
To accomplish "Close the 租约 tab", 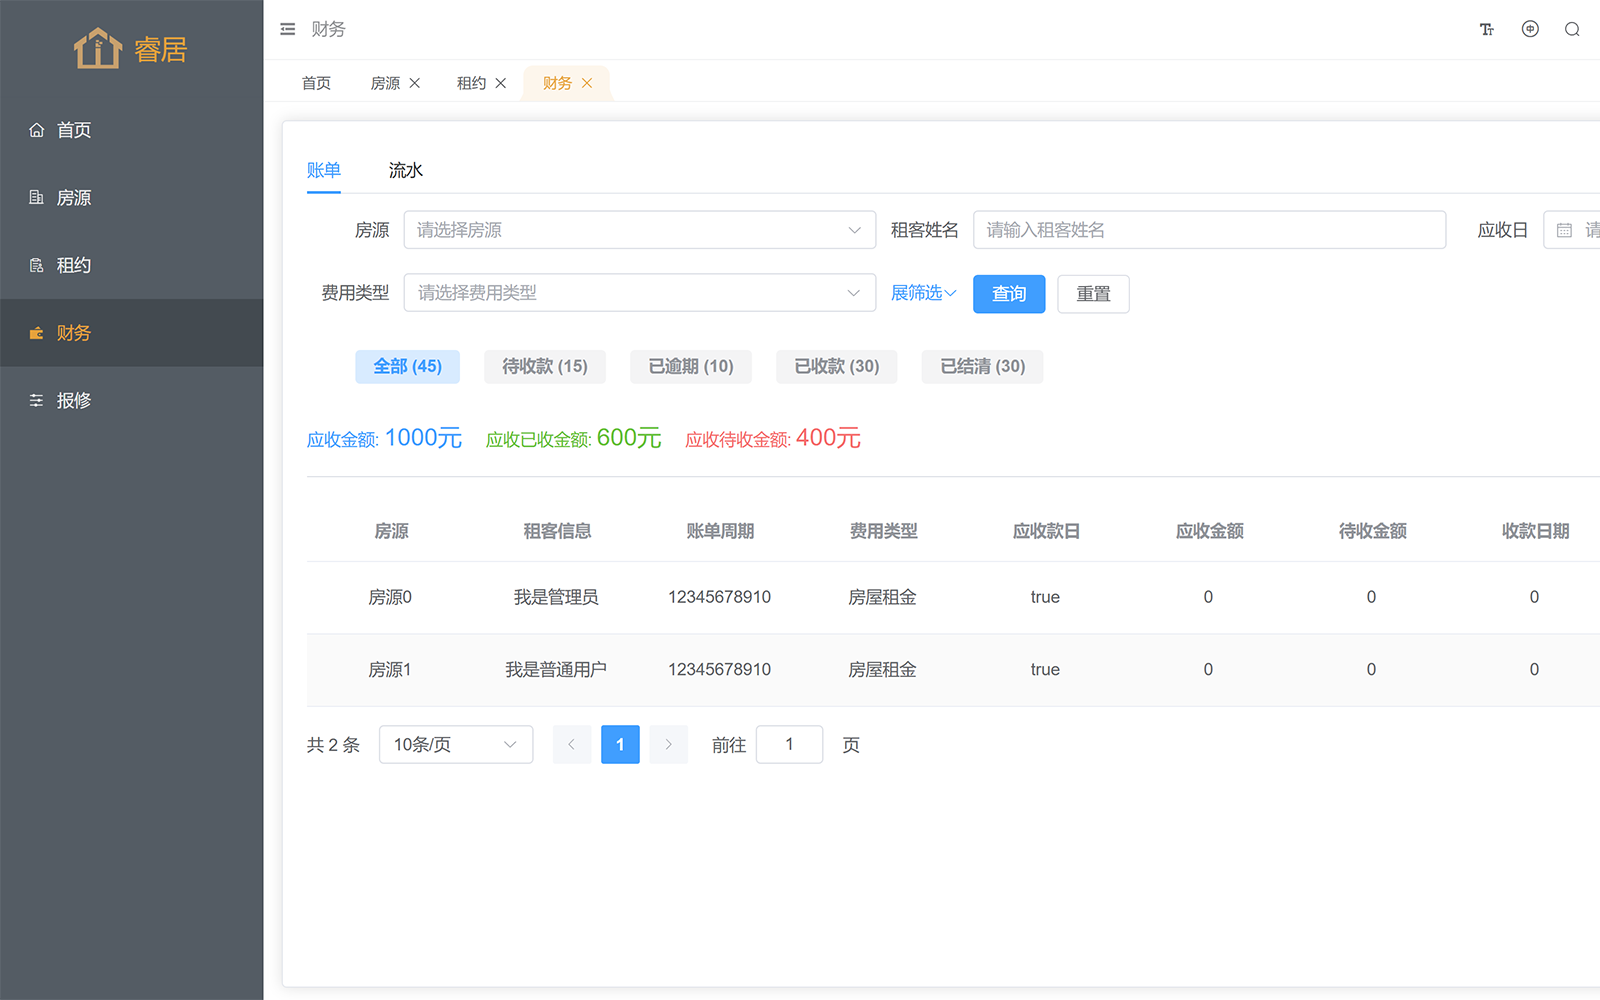I will click(x=501, y=83).
